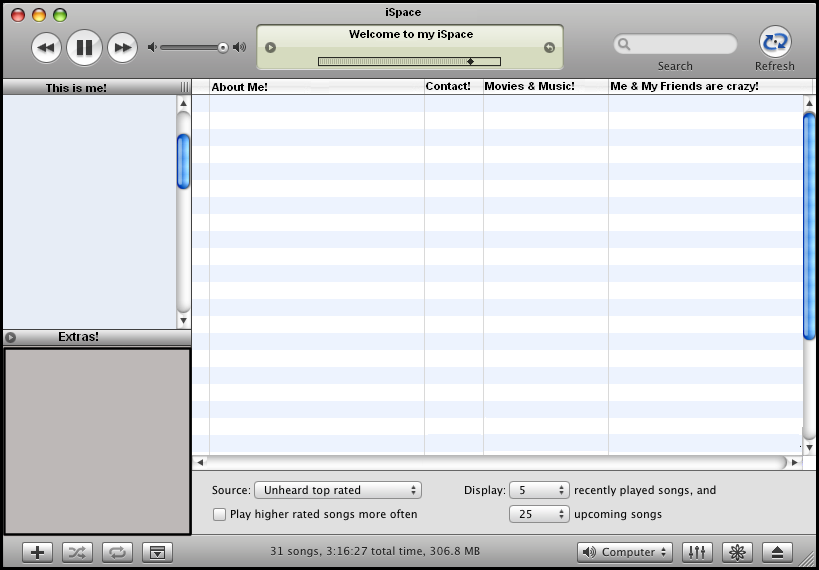The image size is (819, 570).
Task: Click the rewind previous track button
Action: 46,48
